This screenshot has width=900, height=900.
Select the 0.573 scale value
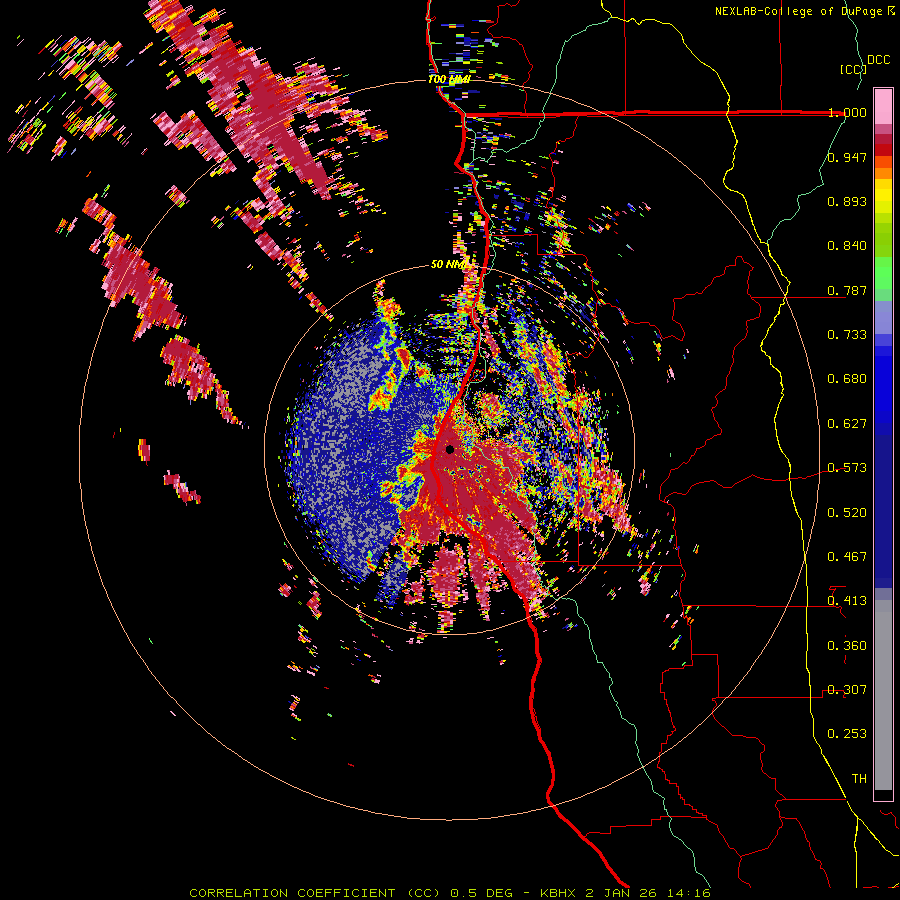pos(847,468)
